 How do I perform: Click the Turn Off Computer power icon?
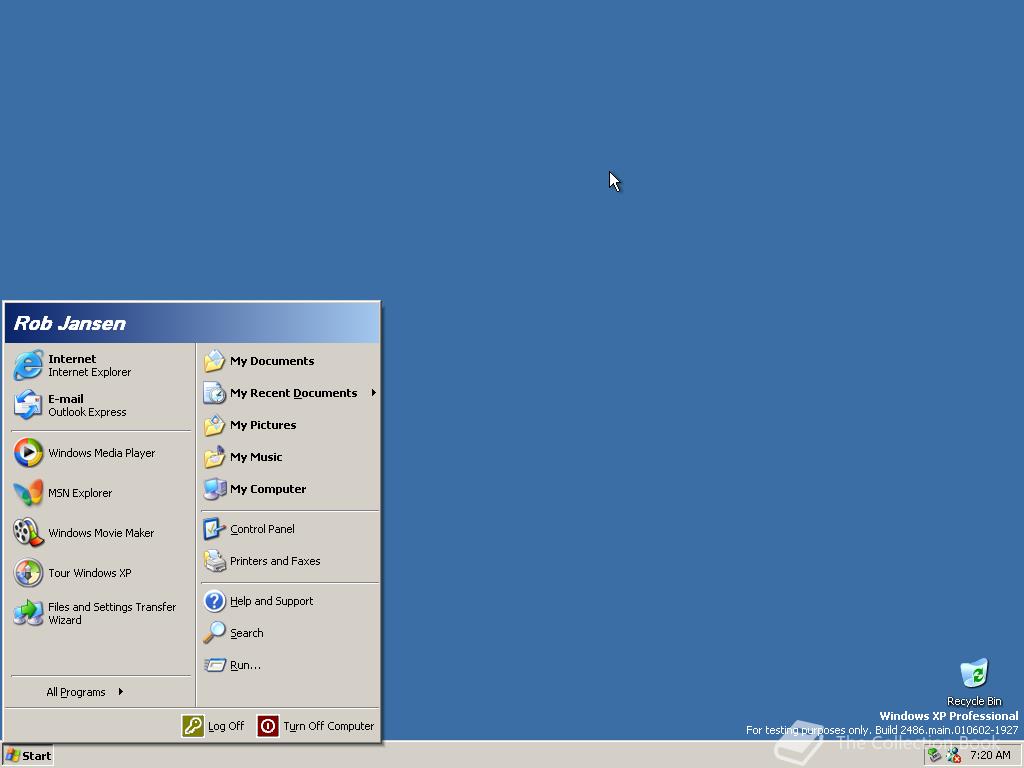point(268,726)
